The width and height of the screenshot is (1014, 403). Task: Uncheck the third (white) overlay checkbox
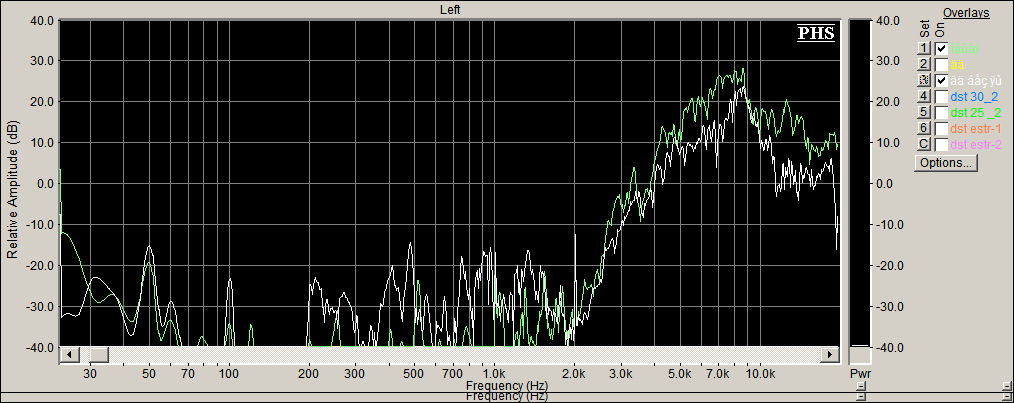(942, 80)
